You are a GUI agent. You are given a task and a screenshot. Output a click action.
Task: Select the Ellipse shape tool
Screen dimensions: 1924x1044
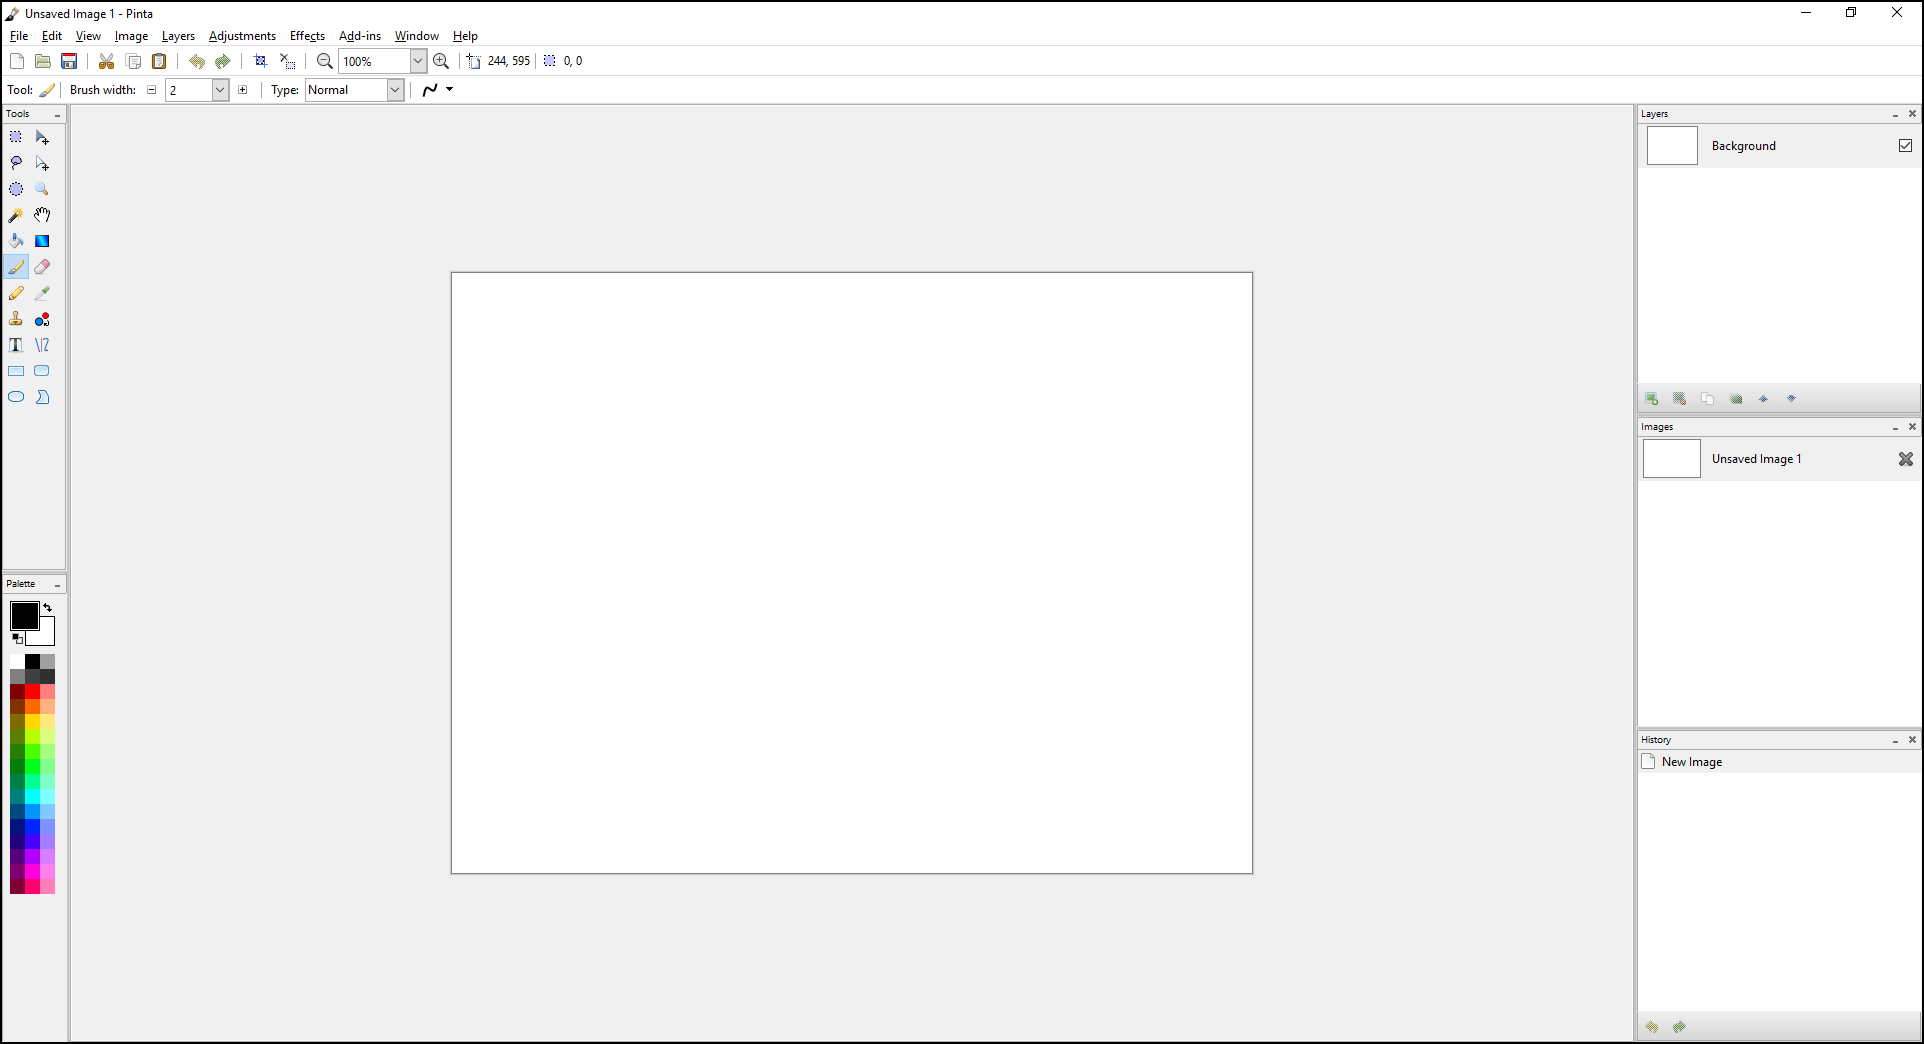pyautogui.click(x=16, y=396)
